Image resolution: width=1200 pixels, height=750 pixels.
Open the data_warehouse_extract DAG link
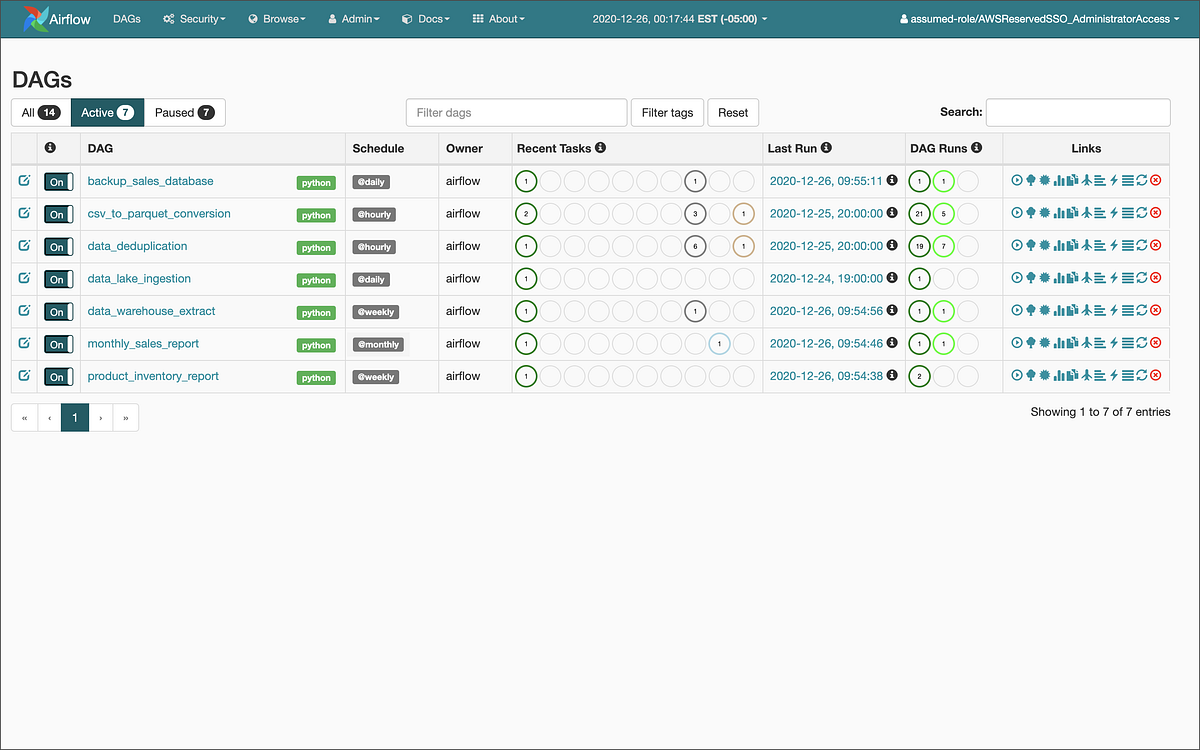coord(150,311)
